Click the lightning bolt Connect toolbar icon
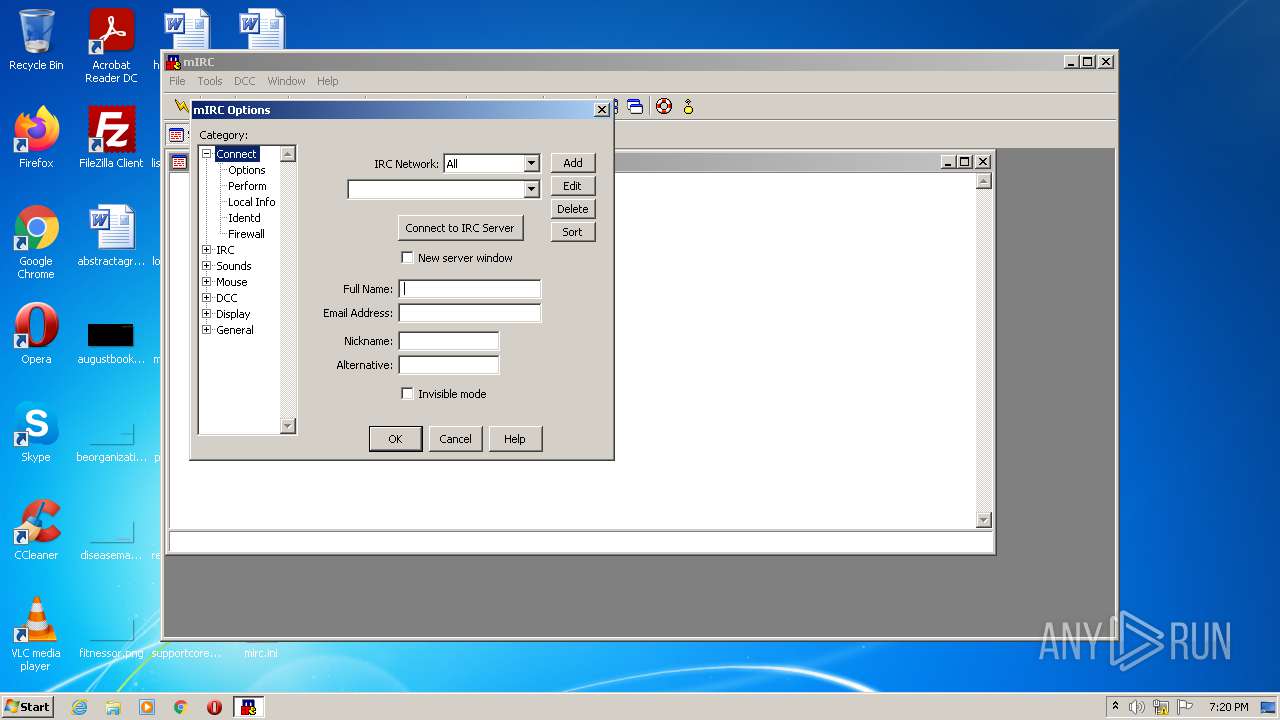 tap(181, 106)
